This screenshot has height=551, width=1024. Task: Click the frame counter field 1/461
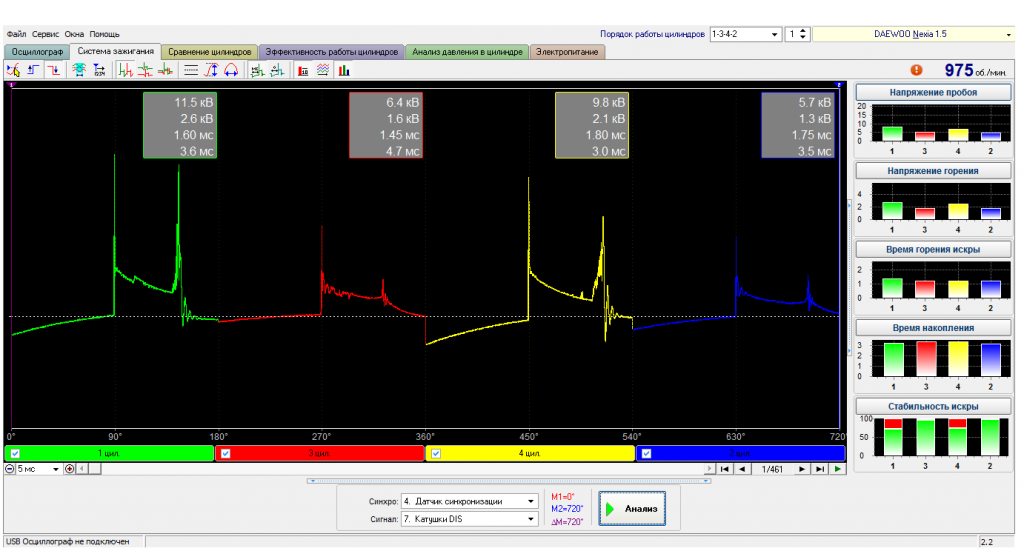coord(772,469)
